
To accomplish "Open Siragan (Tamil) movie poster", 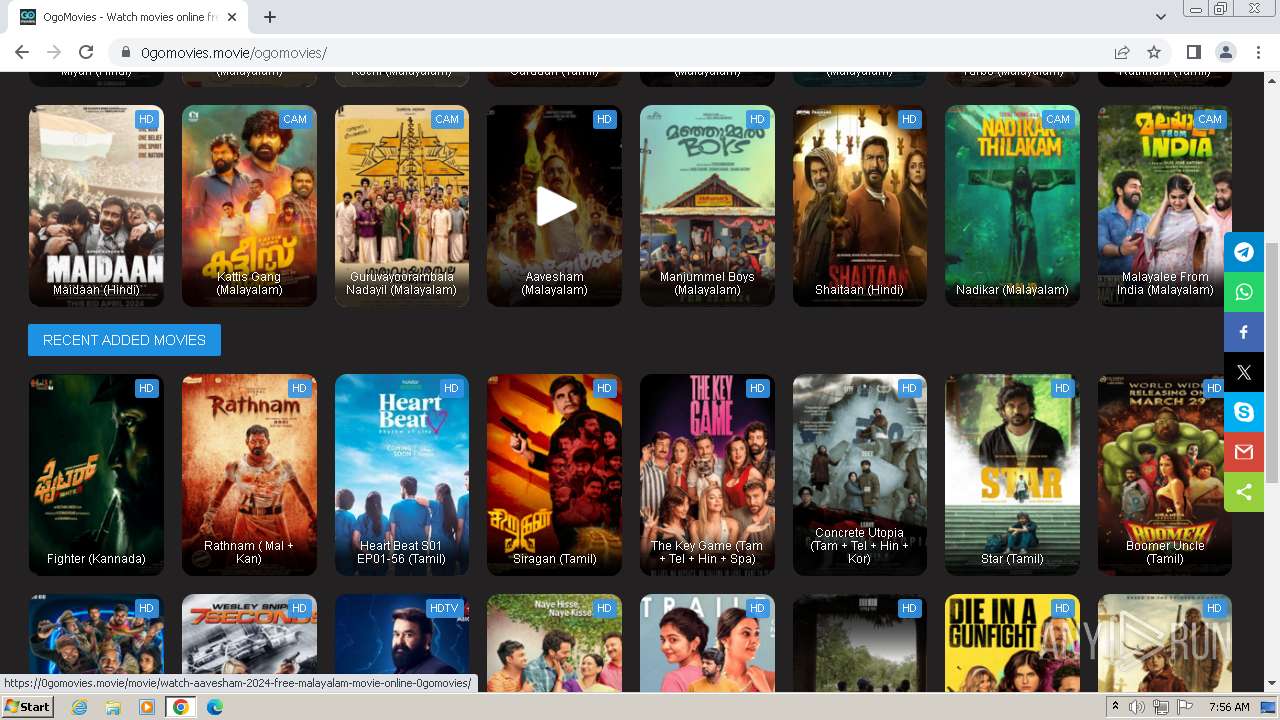I will [554, 475].
